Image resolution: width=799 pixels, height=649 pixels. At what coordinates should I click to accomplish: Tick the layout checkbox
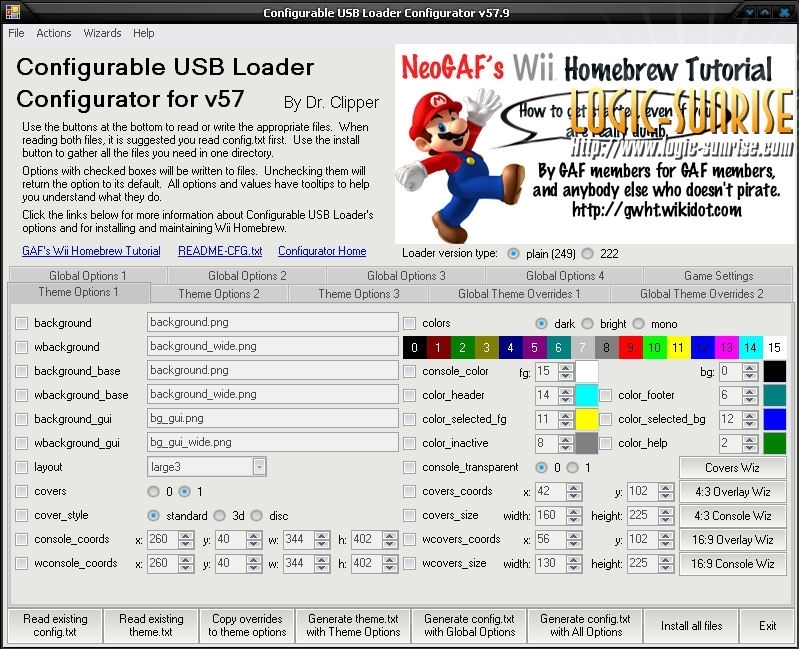[x=21, y=467]
